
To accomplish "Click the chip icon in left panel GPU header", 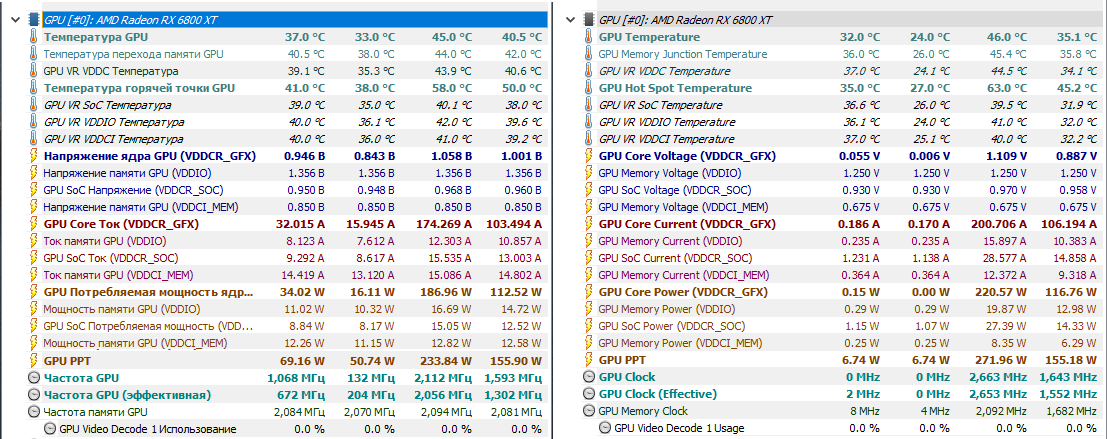I will coord(33,20).
